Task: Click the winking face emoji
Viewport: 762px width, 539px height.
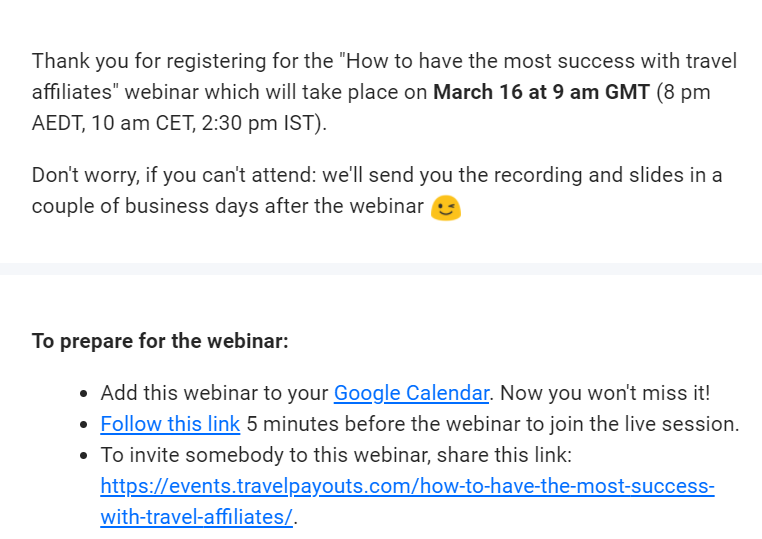Action: coord(445,208)
